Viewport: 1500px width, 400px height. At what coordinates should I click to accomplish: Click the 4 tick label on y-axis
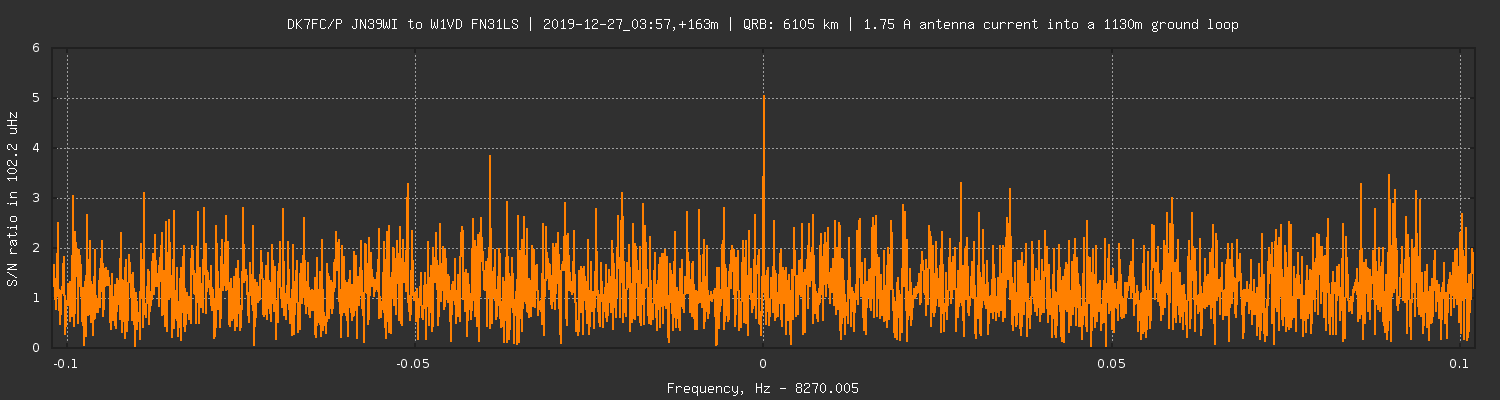36,148
